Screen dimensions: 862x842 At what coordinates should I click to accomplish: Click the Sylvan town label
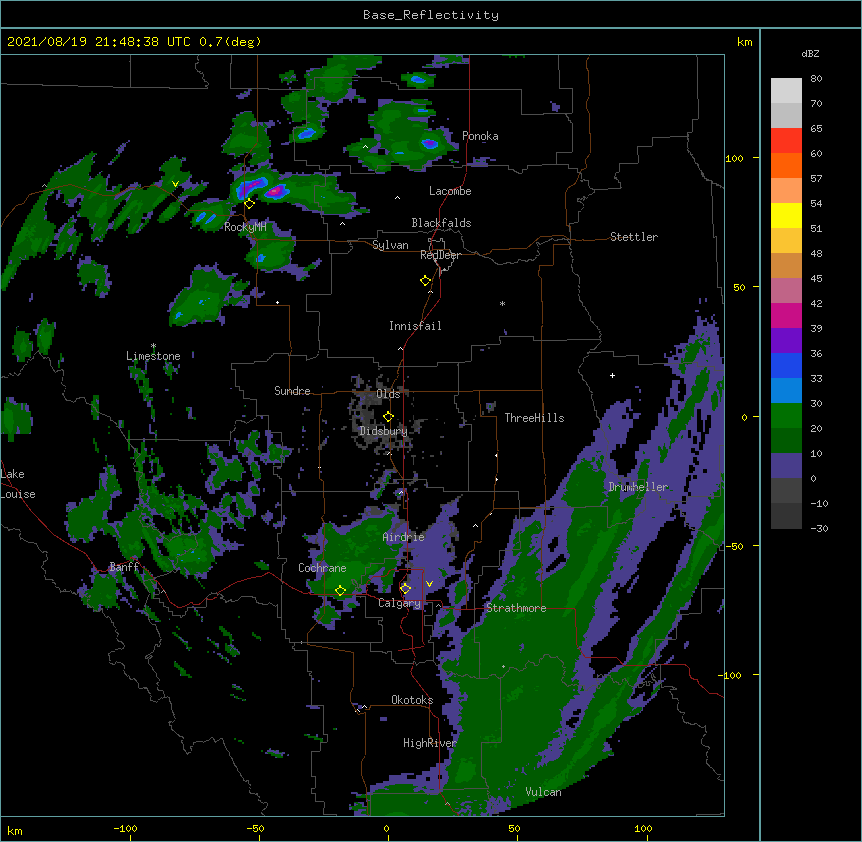click(390, 245)
